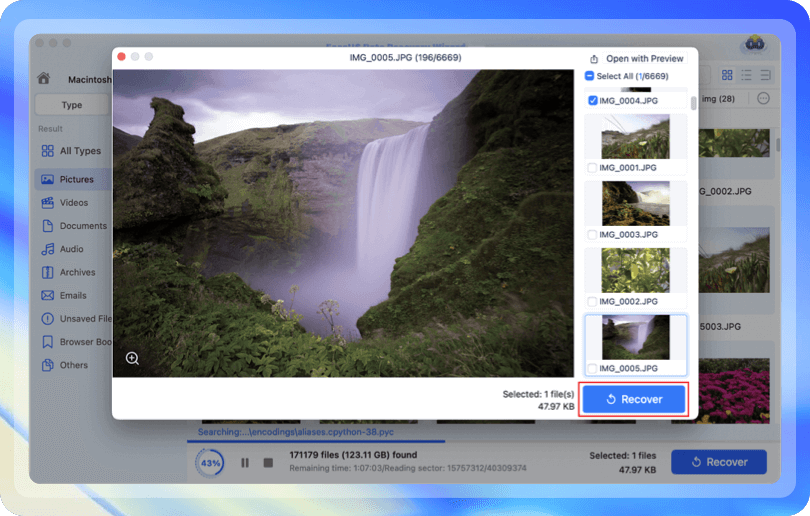Select the IMG_0001.JPG thumbnail in the preview list

635,137
